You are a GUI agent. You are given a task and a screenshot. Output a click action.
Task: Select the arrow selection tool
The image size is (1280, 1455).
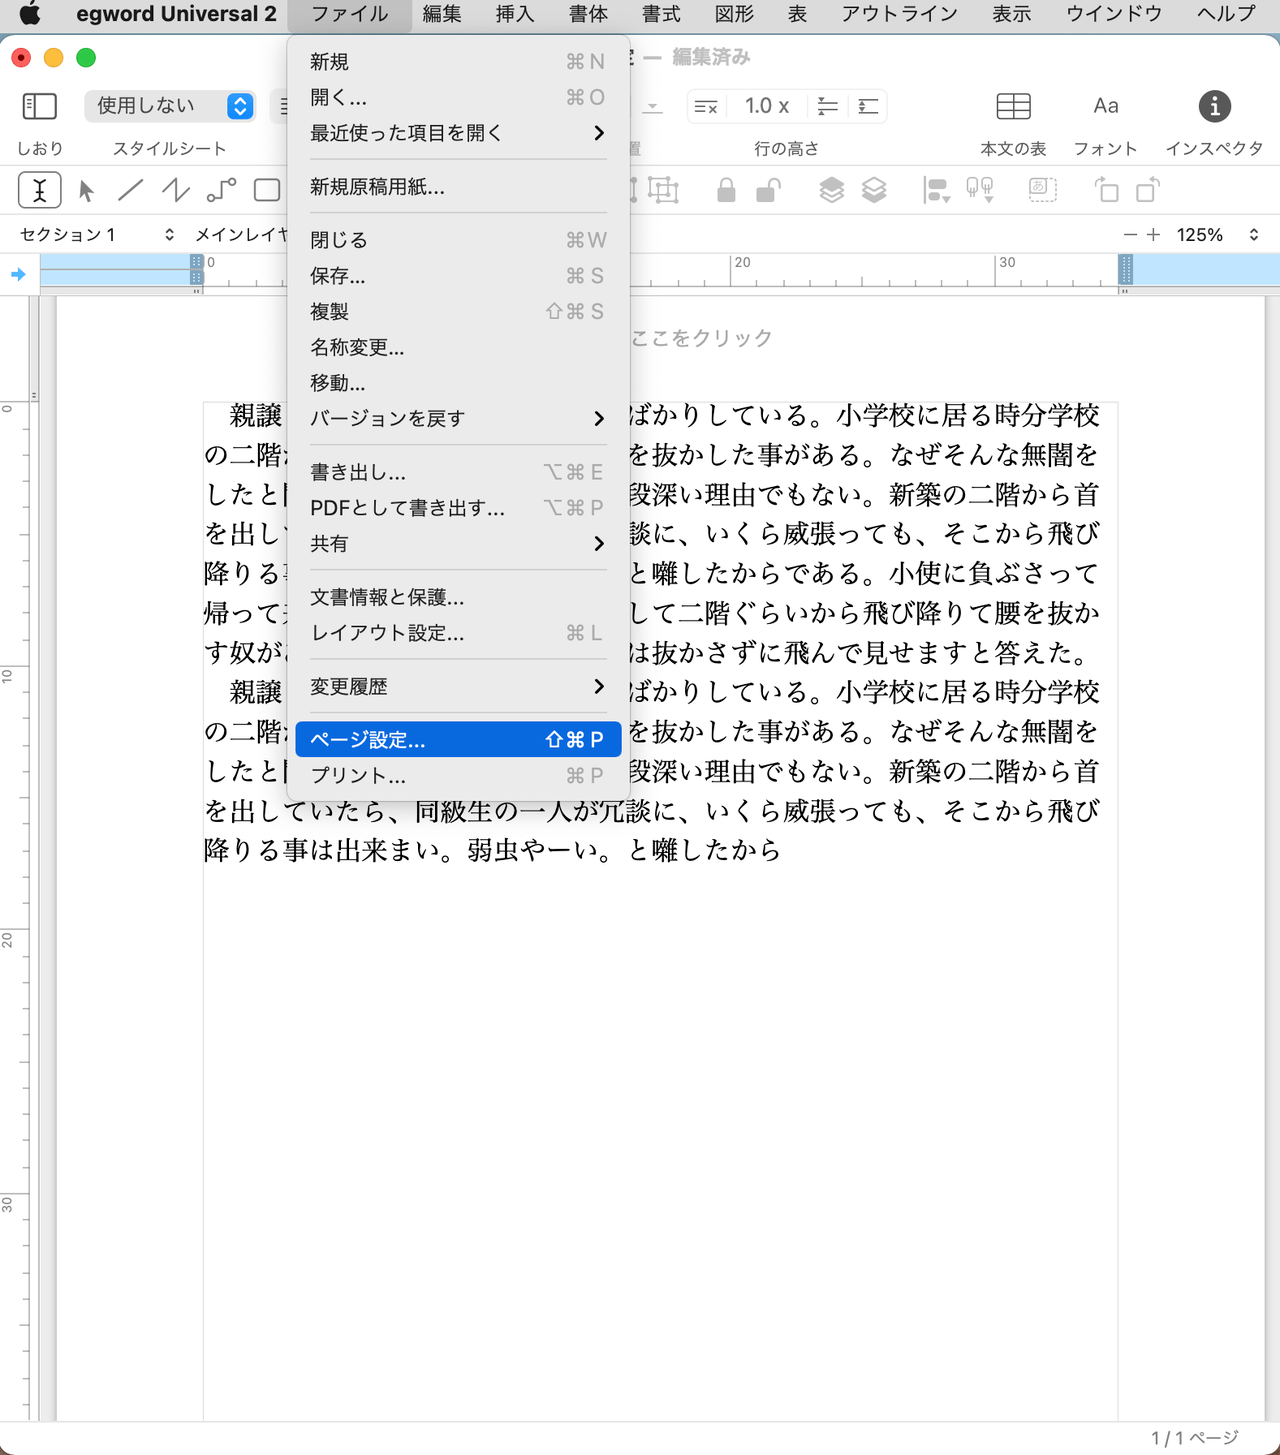click(x=86, y=190)
